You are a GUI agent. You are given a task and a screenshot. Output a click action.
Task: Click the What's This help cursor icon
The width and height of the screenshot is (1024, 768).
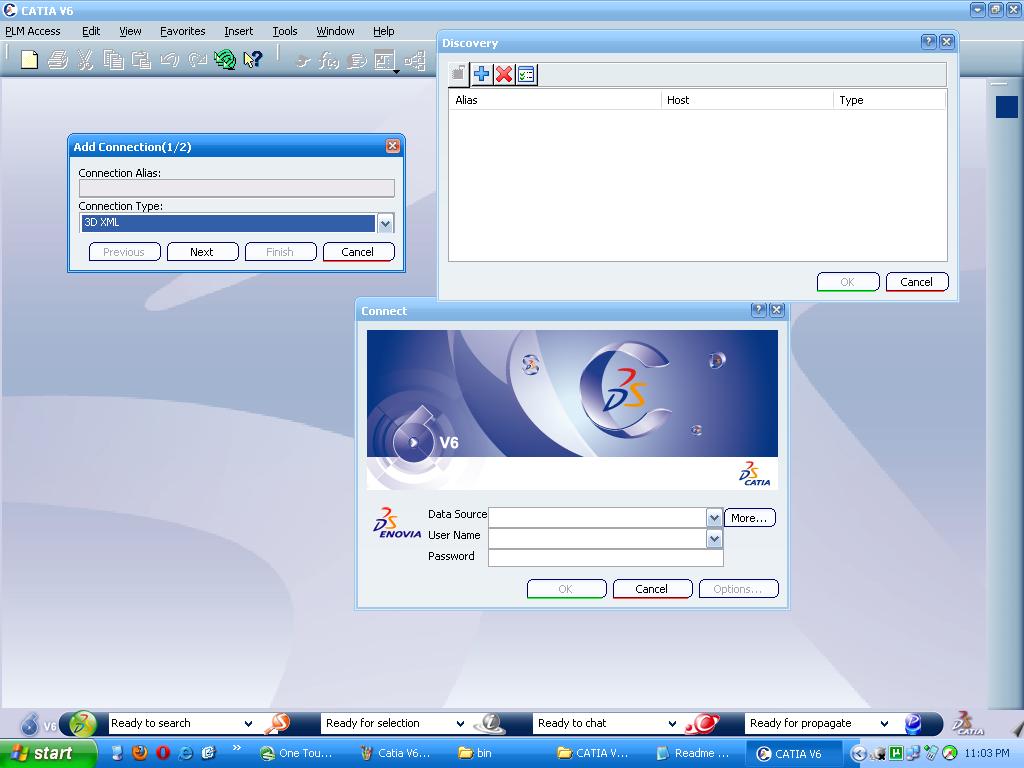(x=253, y=60)
